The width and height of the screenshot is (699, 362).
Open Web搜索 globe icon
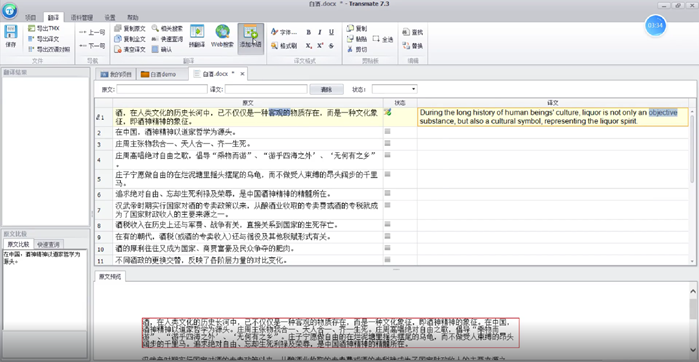click(x=222, y=37)
